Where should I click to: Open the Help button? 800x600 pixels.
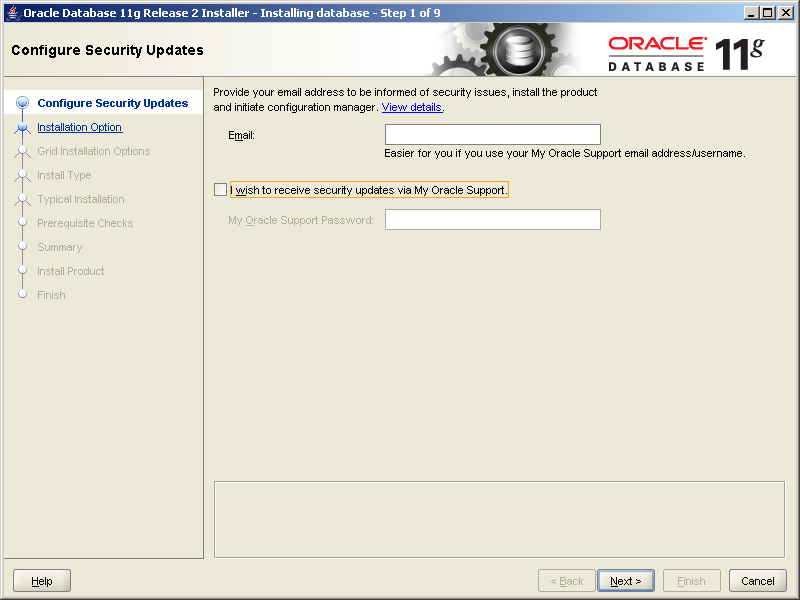click(42, 581)
